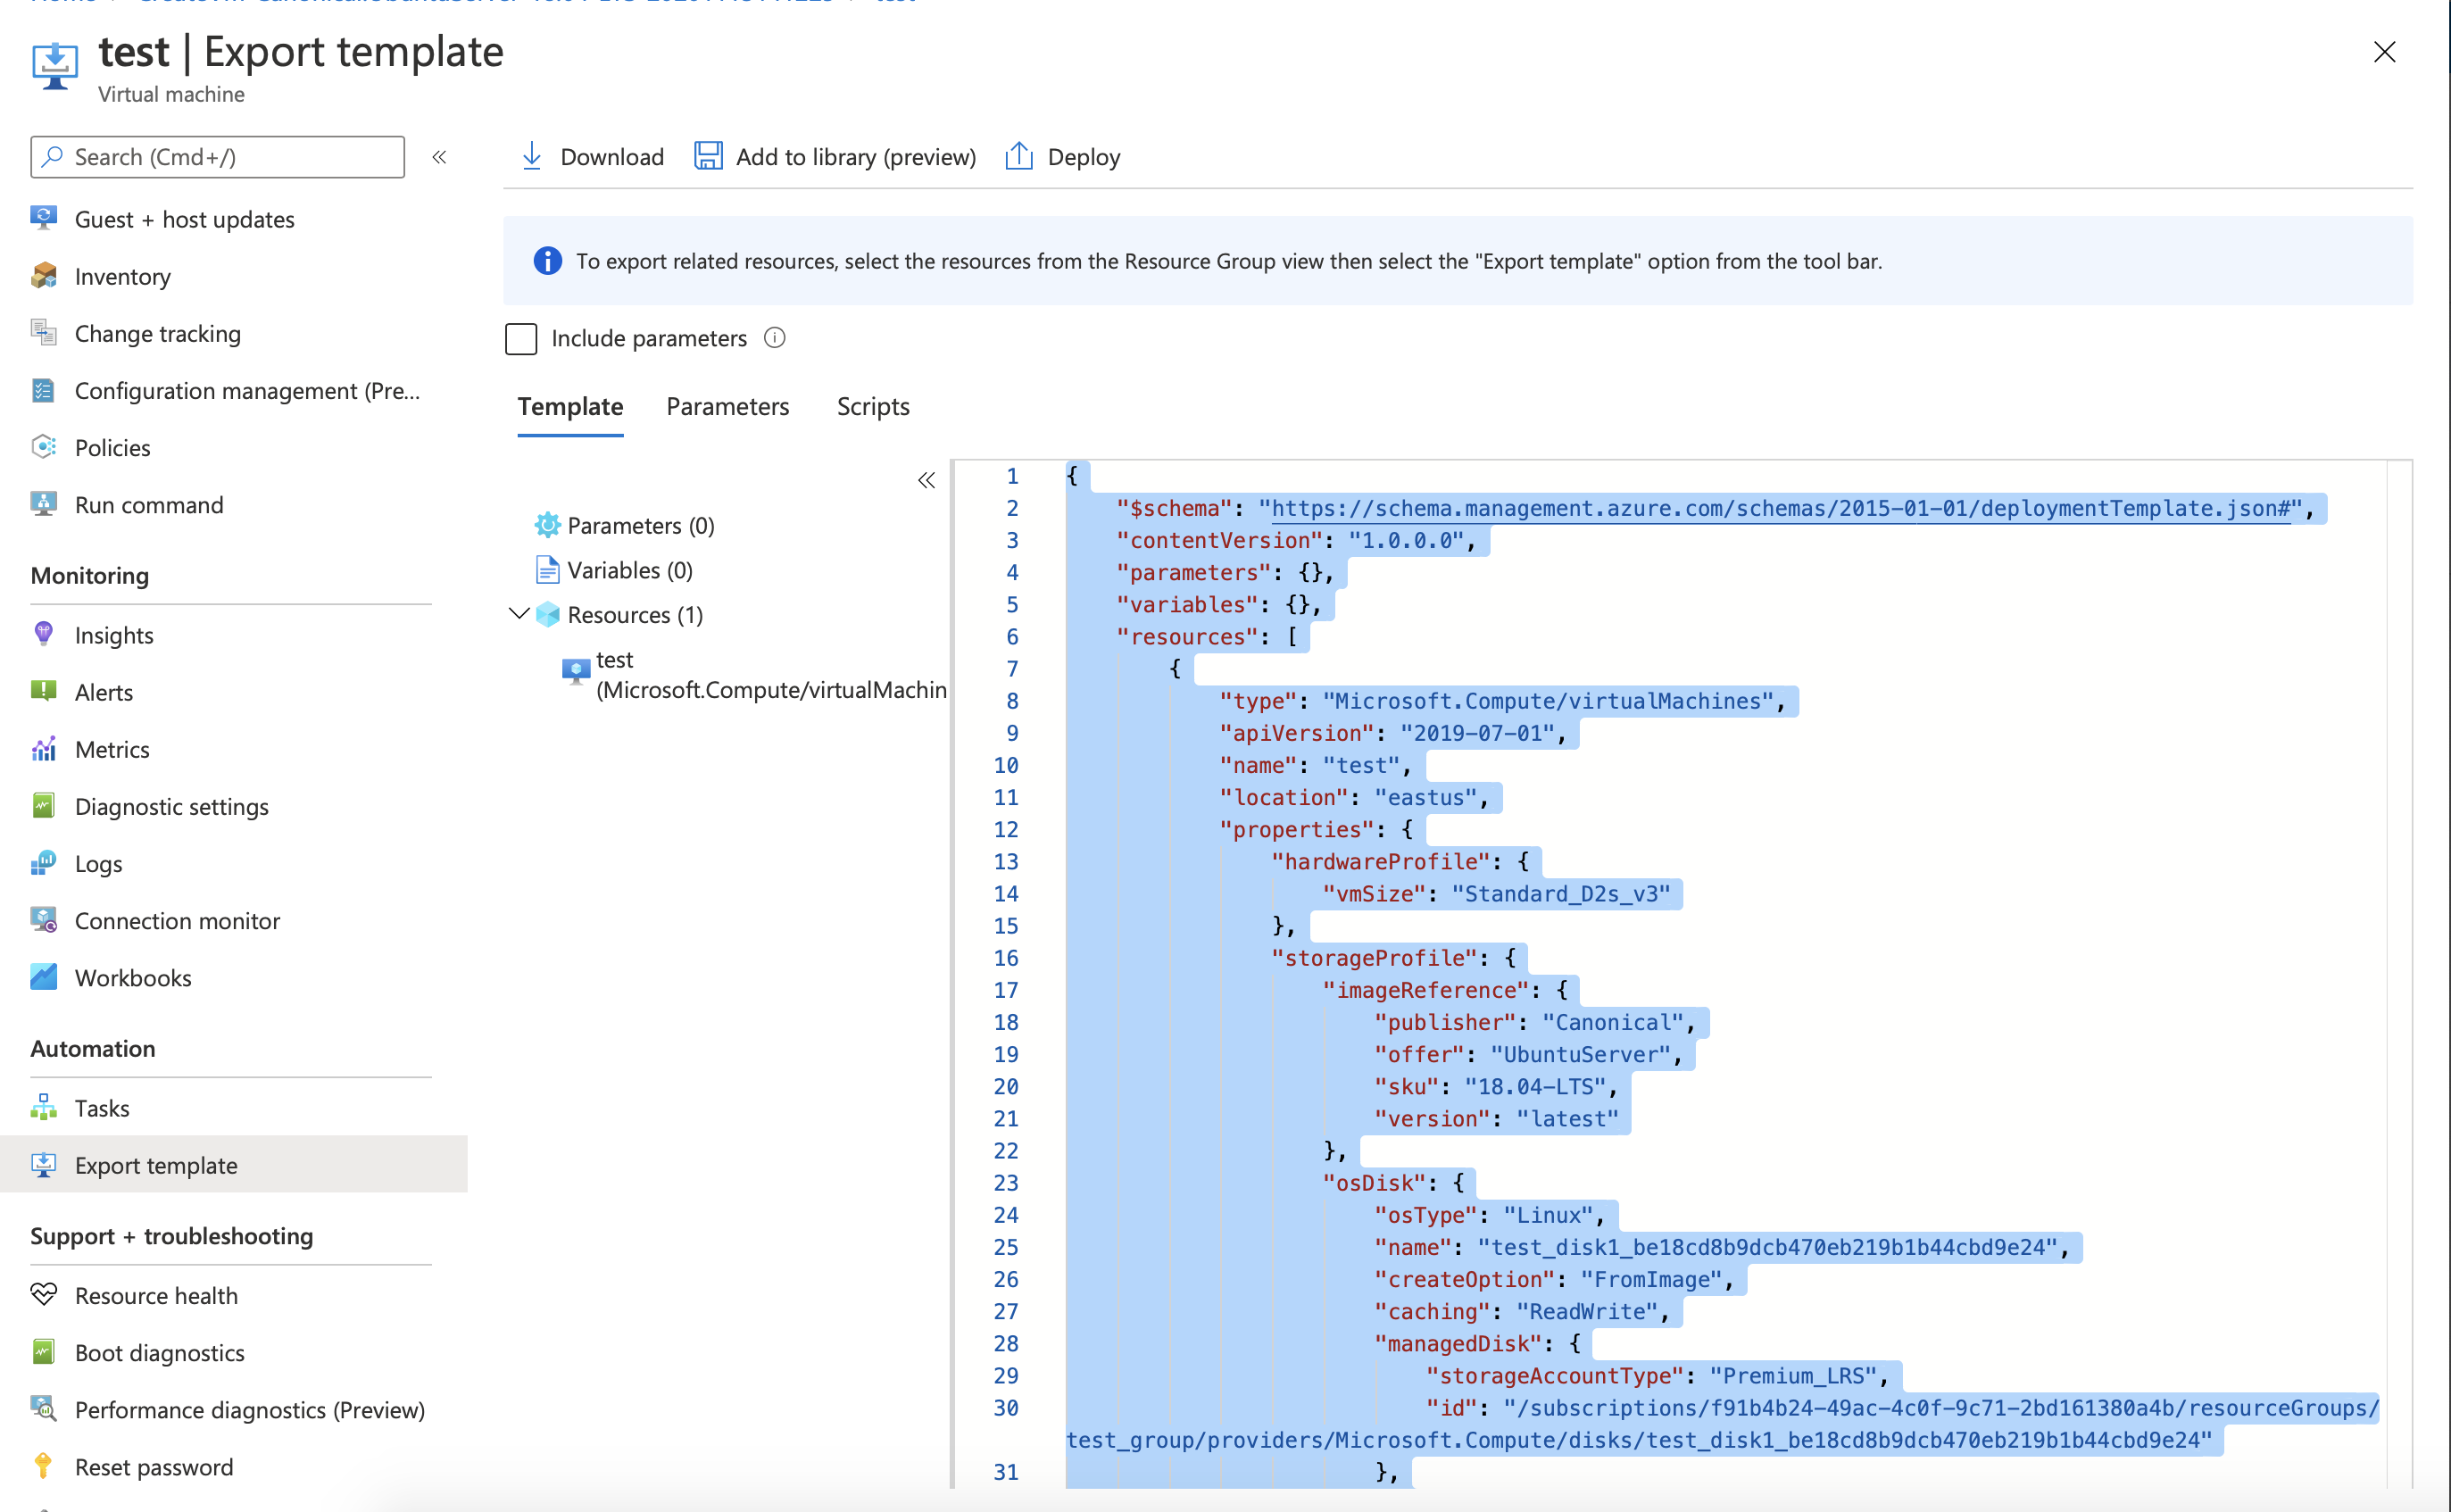This screenshot has height=1512, width=2451.
Task: Download the exported template
Action: pyautogui.click(x=590, y=156)
